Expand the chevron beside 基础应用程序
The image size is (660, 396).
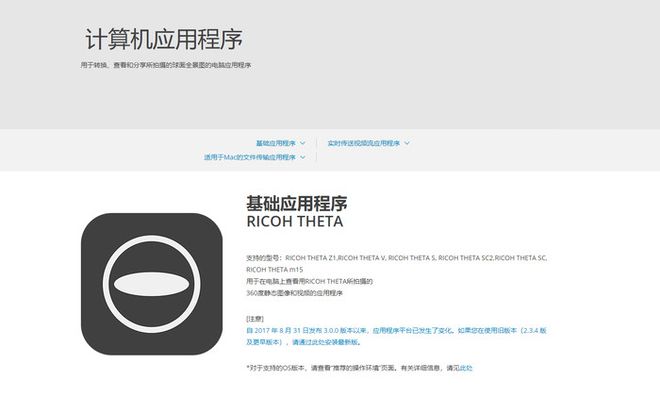click(x=302, y=143)
